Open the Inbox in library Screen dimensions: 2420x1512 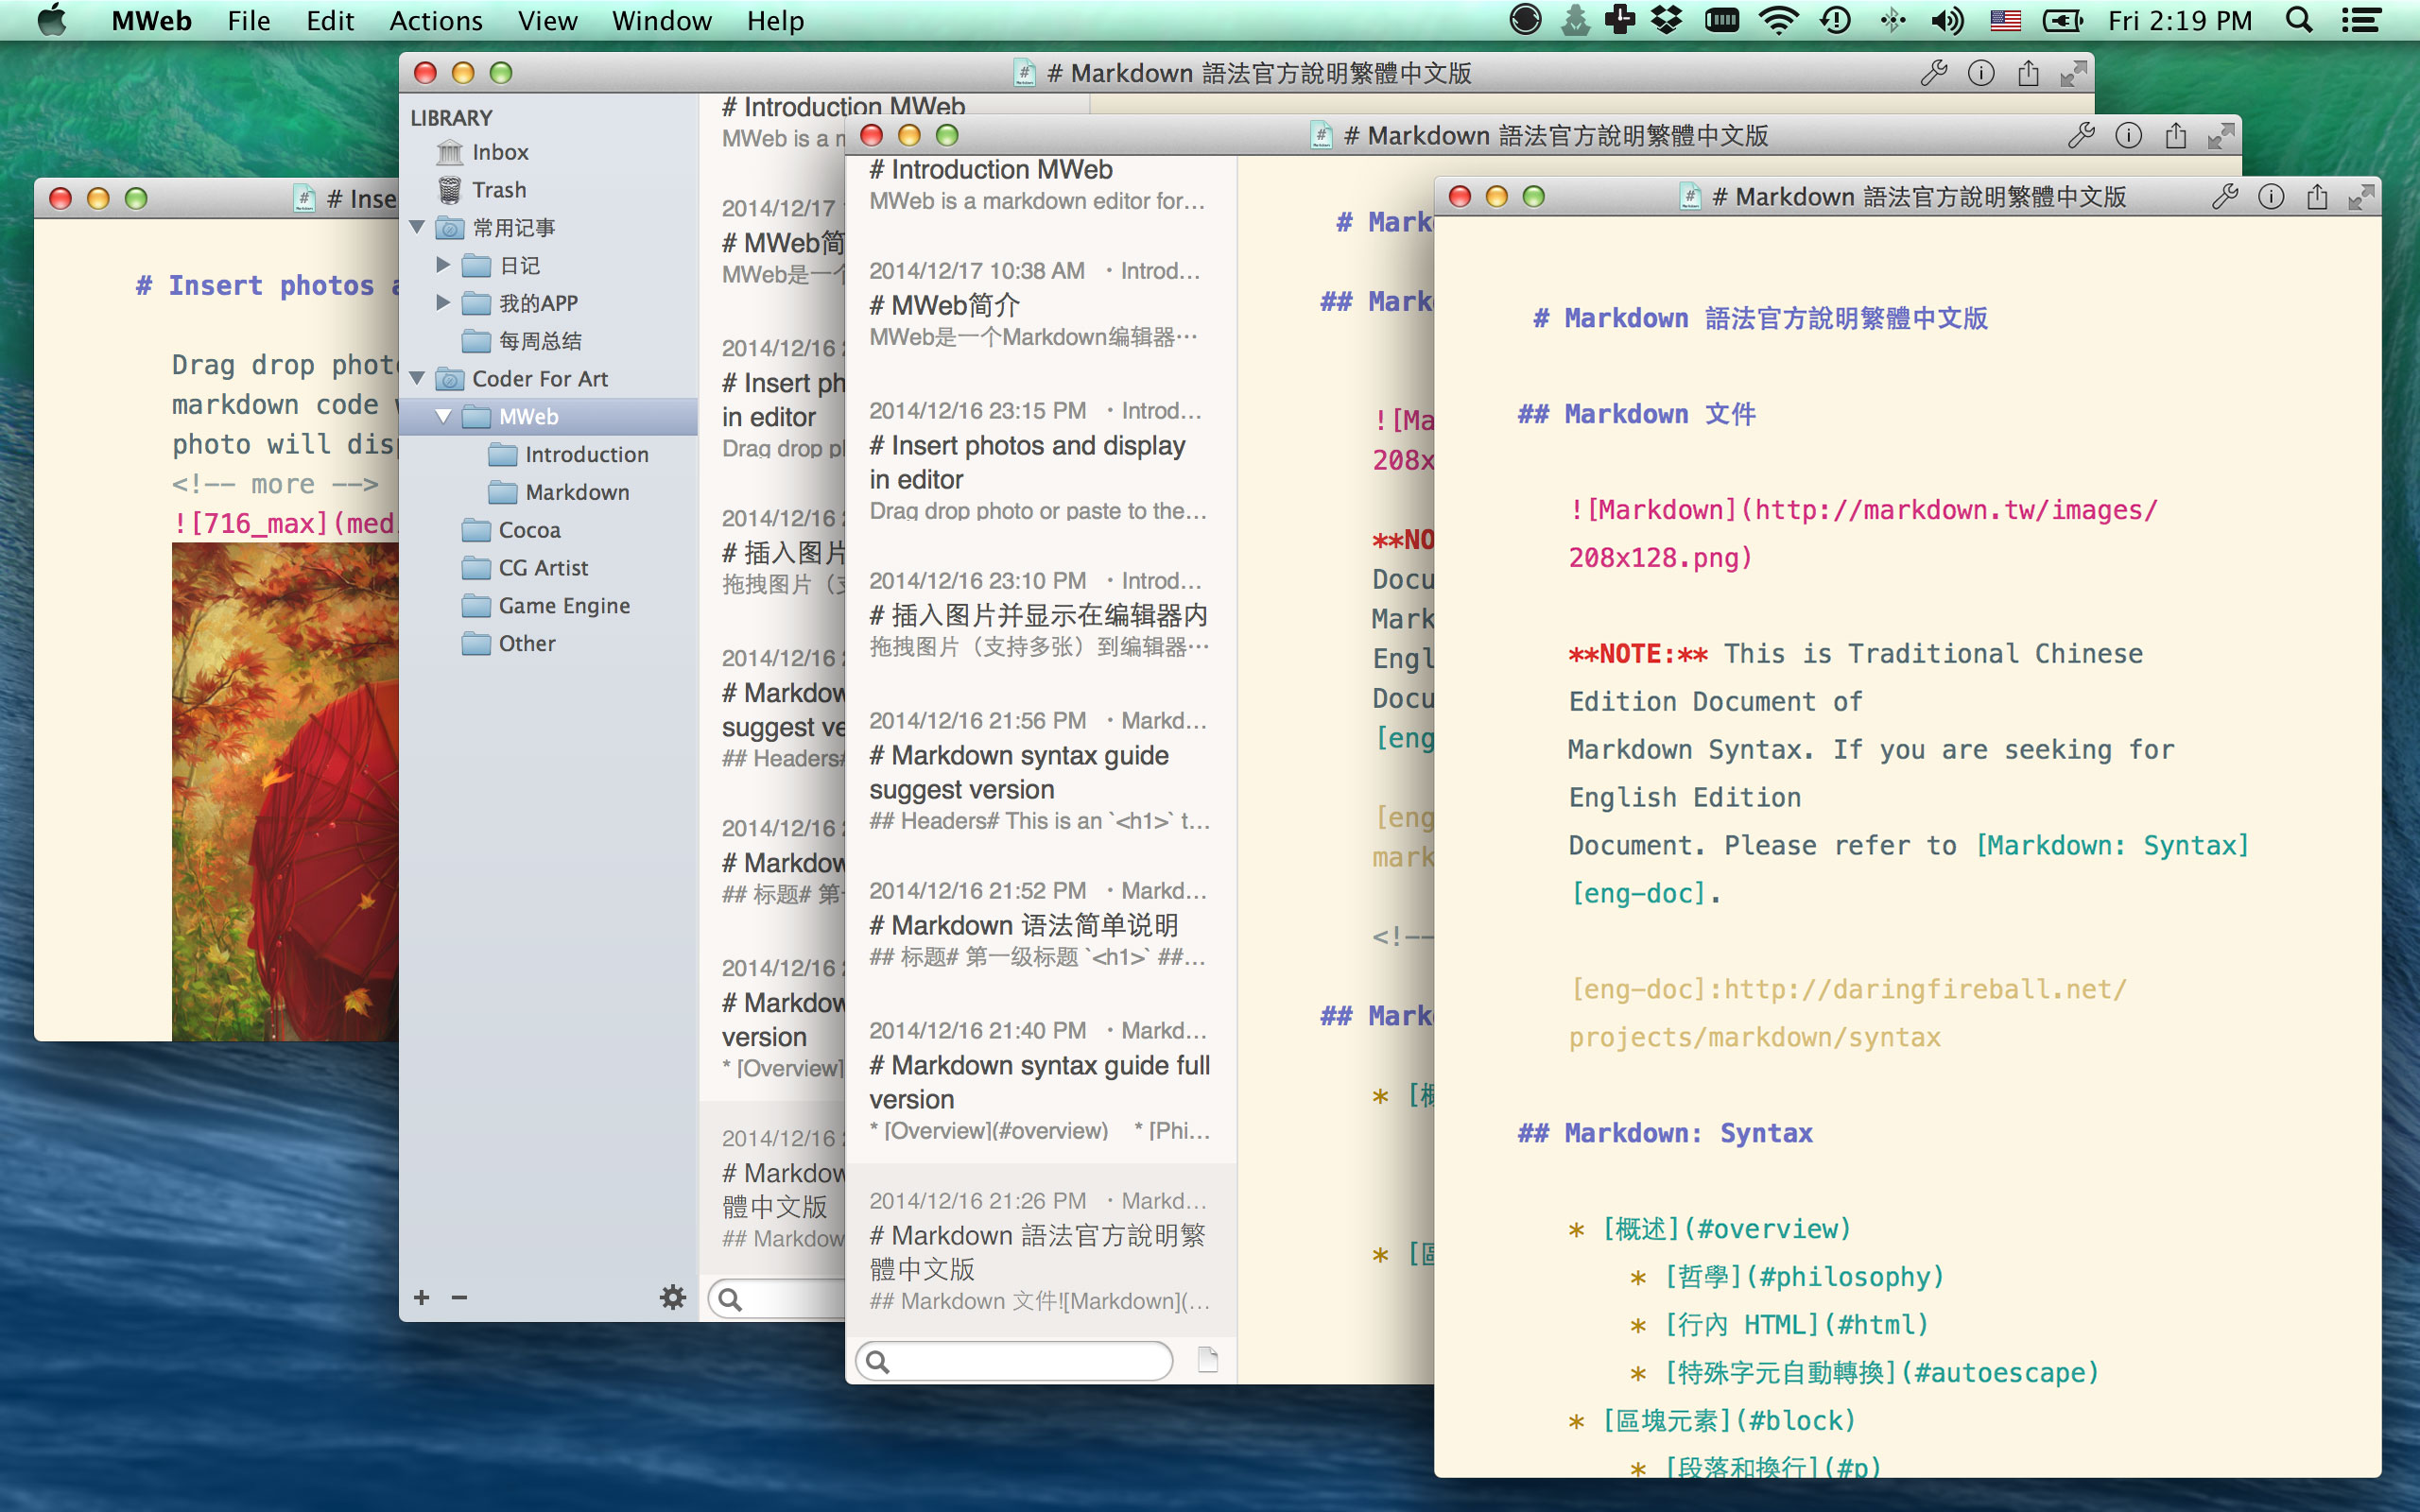[x=500, y=152]
